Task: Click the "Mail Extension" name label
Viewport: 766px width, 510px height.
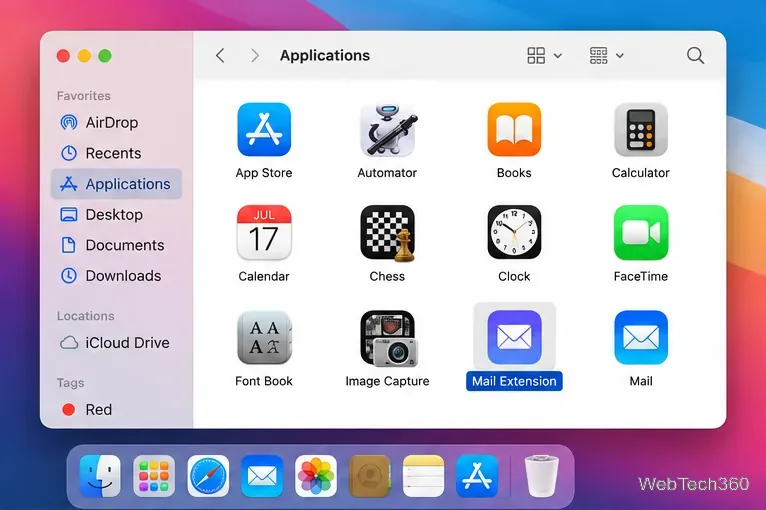Action: point(514,381)
